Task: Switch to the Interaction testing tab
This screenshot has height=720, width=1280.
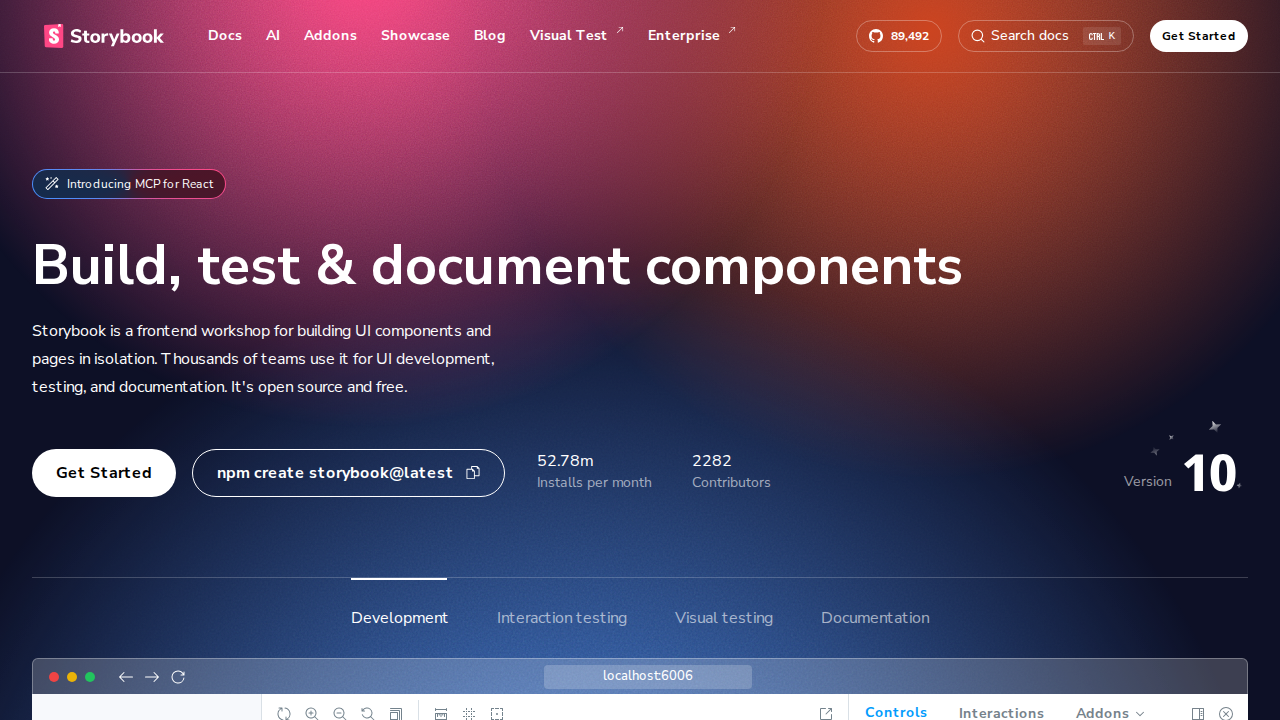Action: point(562,618)
